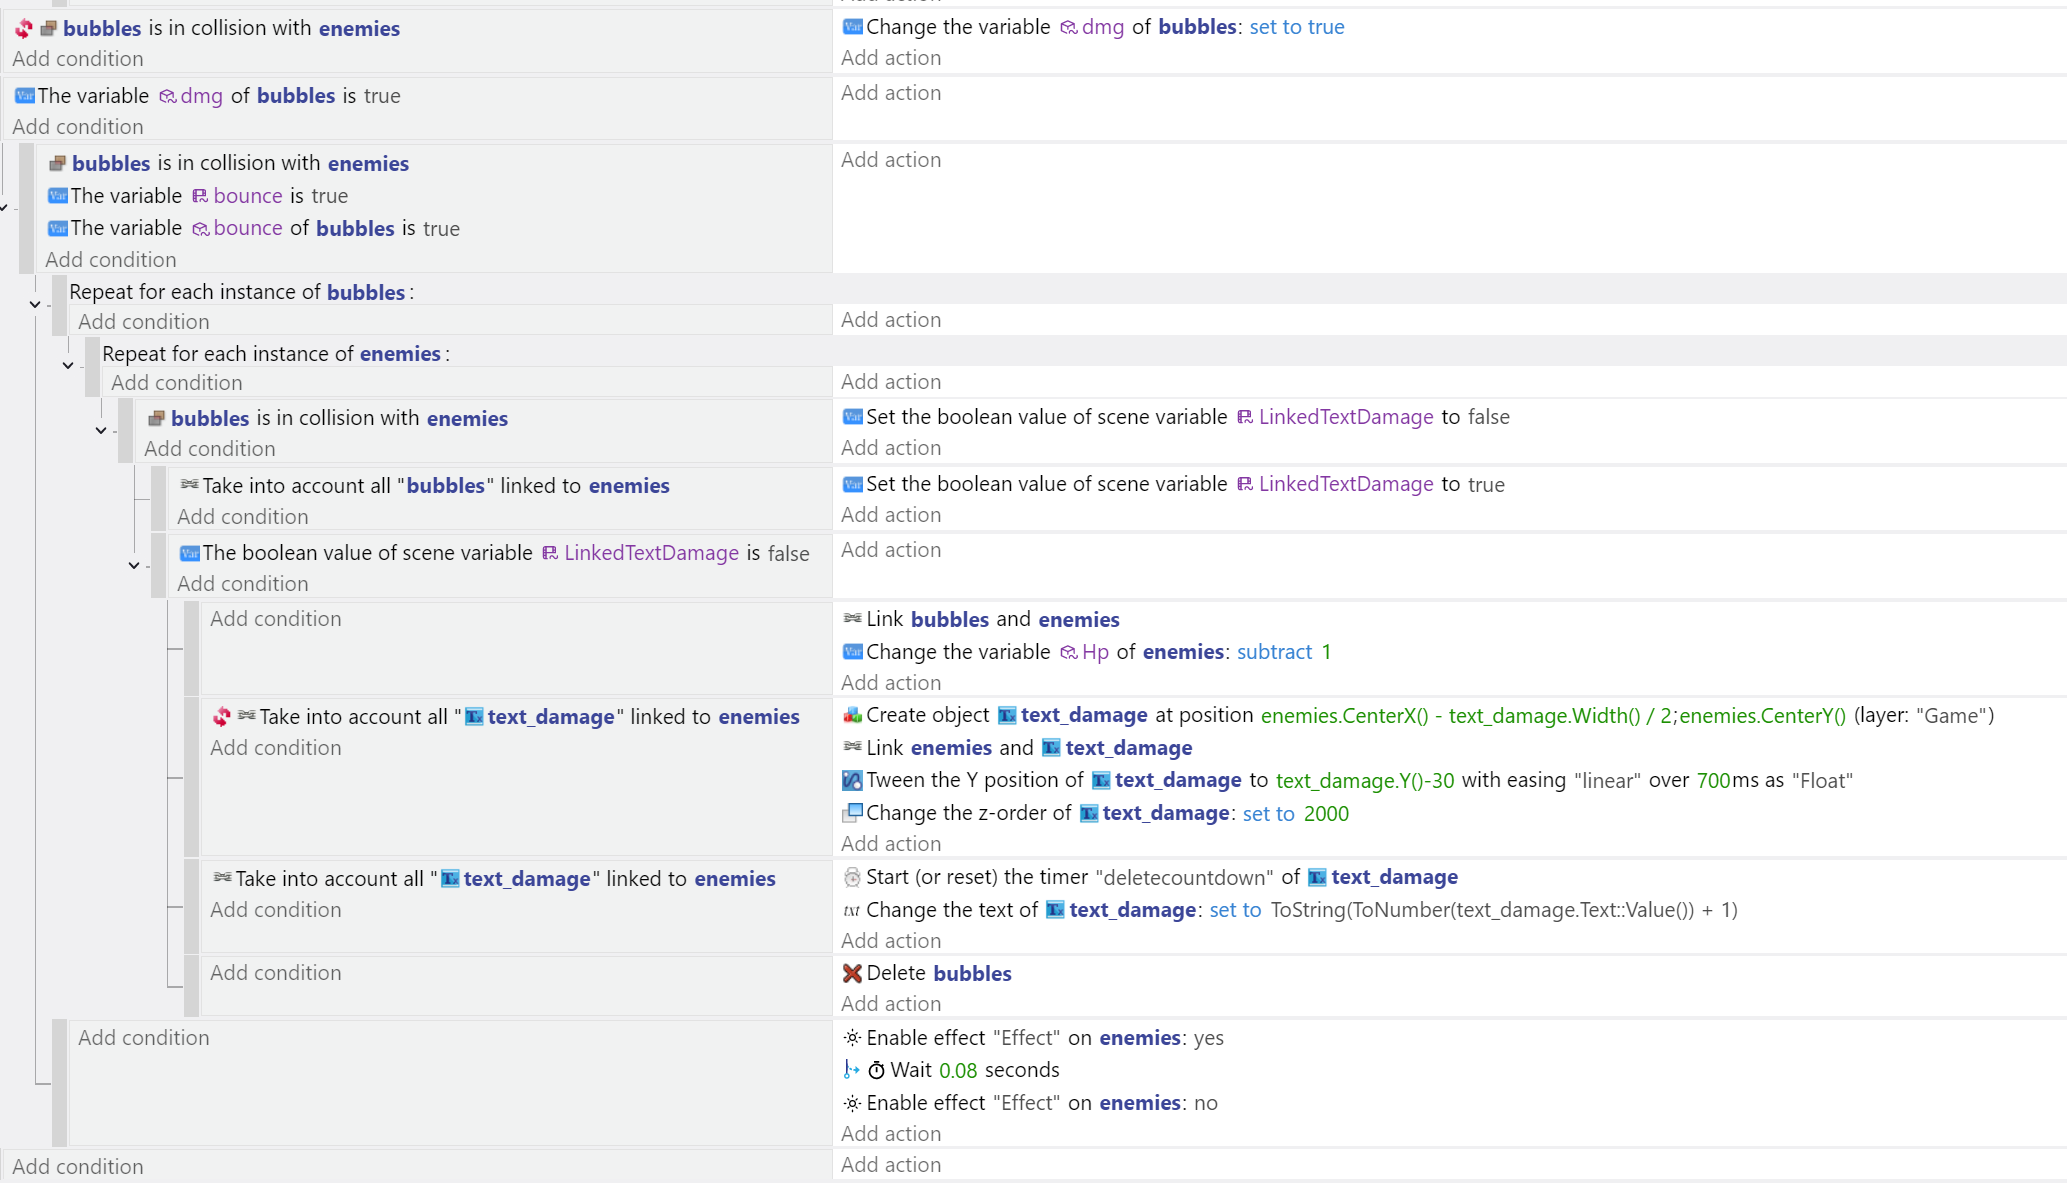Collapse the LinkedTextDamage is false sub-event
The width and height of the screenshot is (2067, 1183).
point(134,566)
